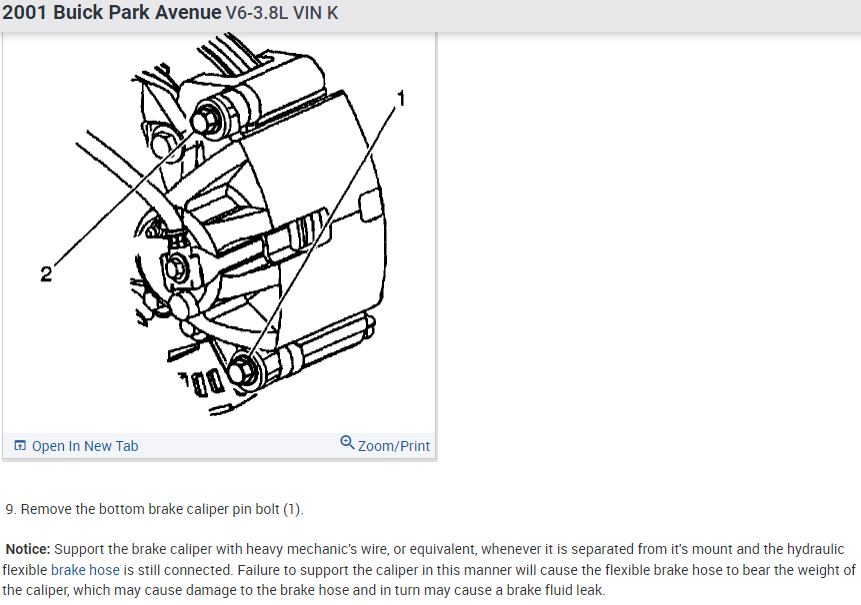Image resolution: width=861 pixels, height=605 pixels.
Task: Click the gray header bar background
Action: [599, 14]
